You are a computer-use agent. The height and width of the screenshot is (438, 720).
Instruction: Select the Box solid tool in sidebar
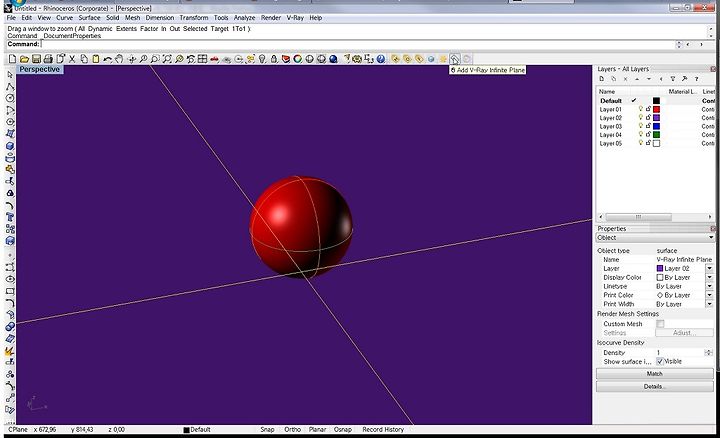[10, 146]
